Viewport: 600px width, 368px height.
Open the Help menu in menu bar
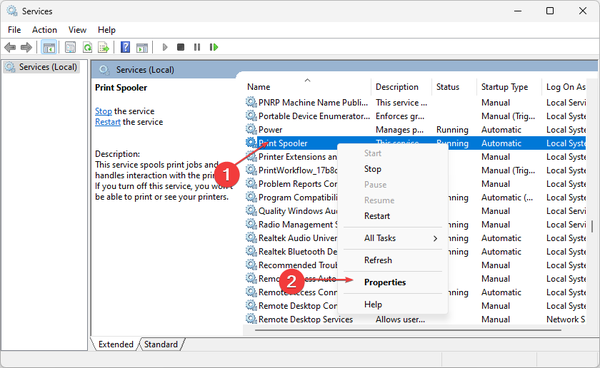106,30
